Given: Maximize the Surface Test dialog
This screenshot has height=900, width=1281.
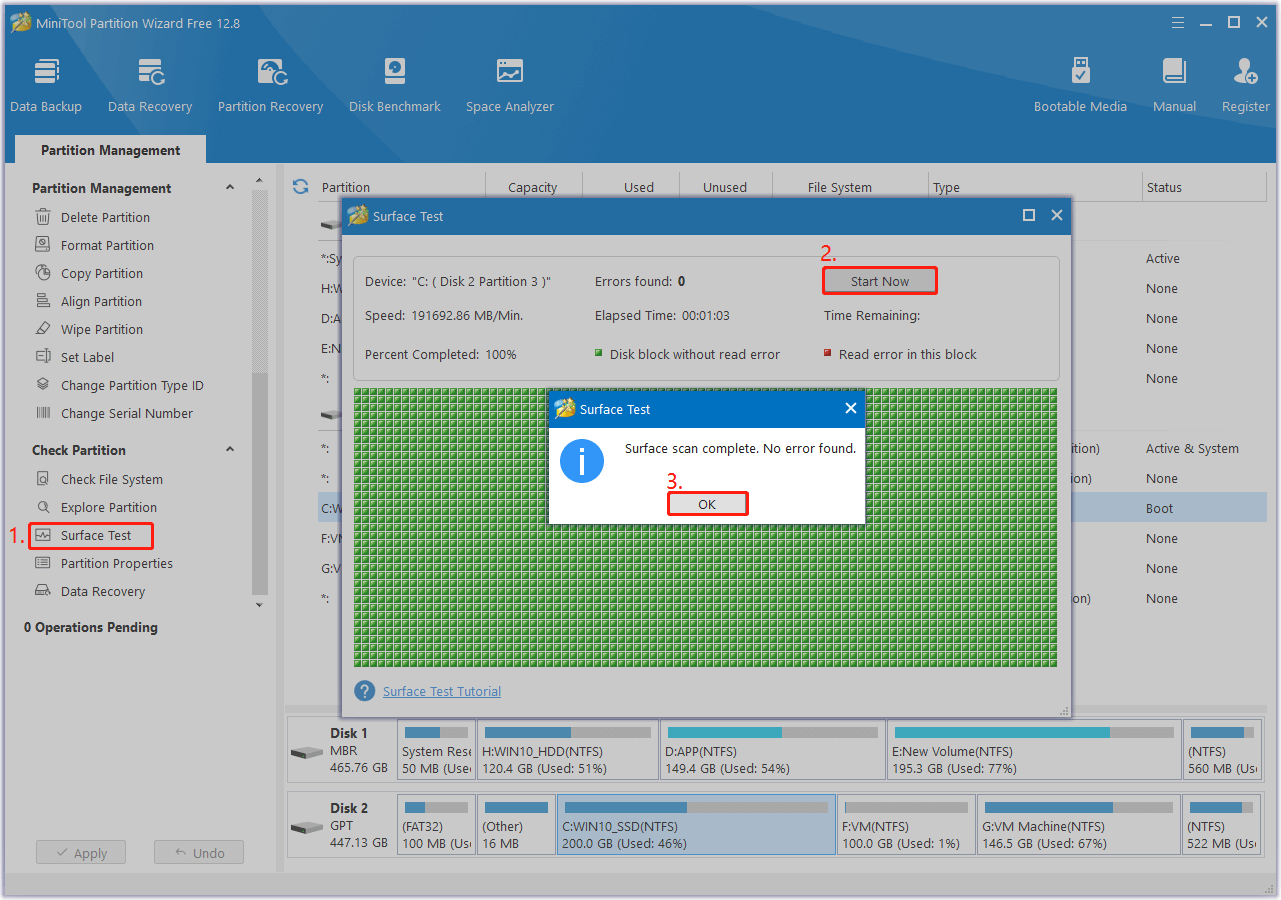Looking at the screenshot, I should (x=1029, y=215).
